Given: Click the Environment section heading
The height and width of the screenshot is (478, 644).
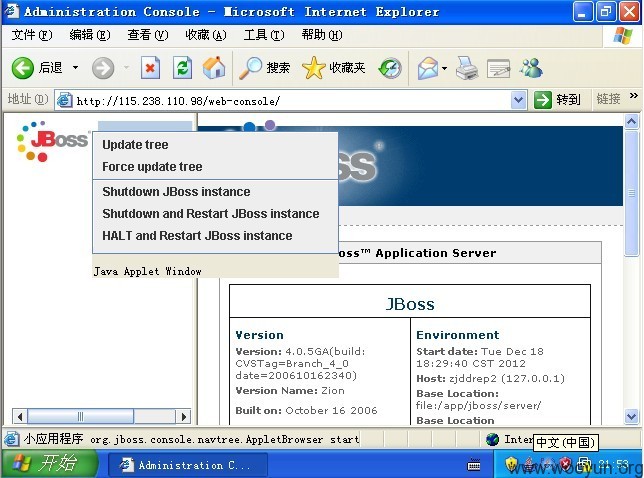Looking at the screenshot, I should [x=458, y=335].
